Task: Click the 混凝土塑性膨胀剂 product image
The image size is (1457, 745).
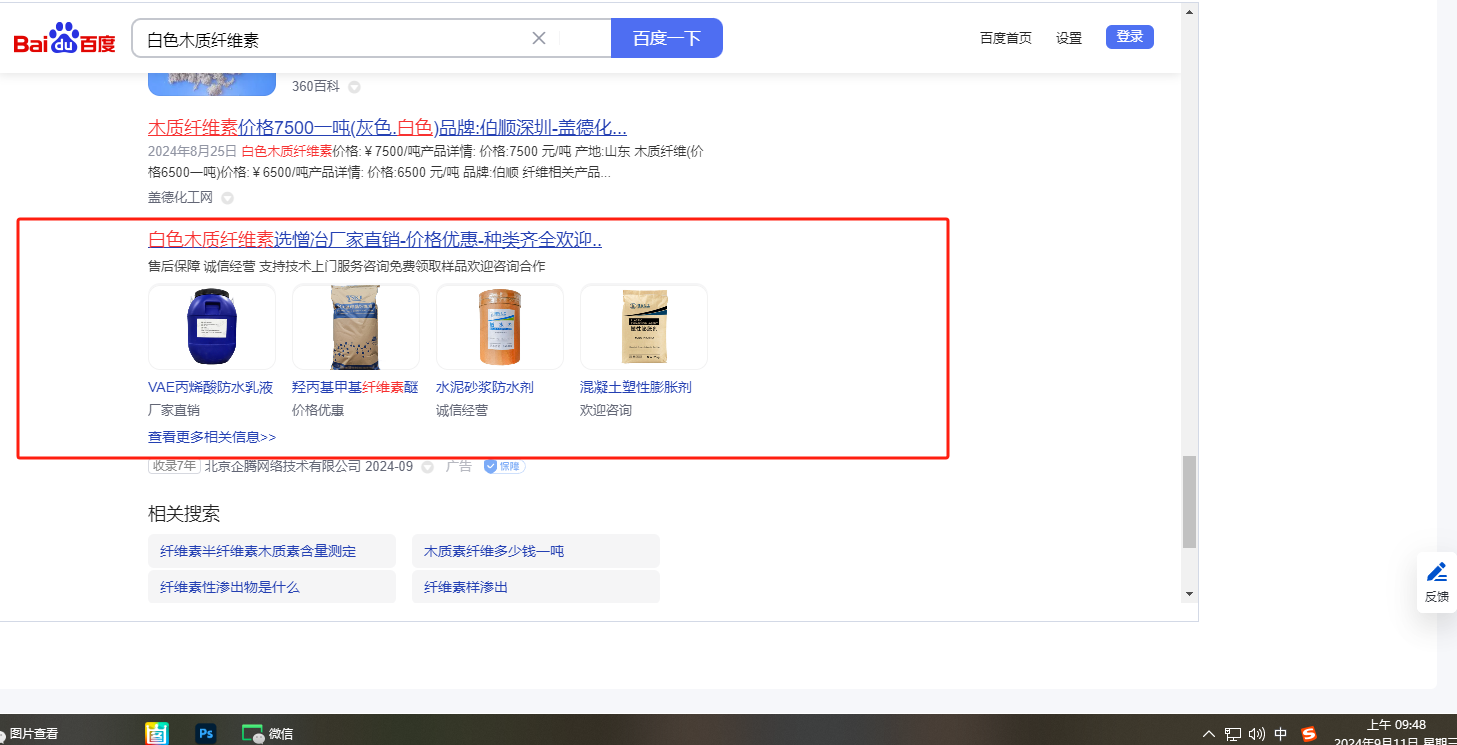Action: pos(644,327)
